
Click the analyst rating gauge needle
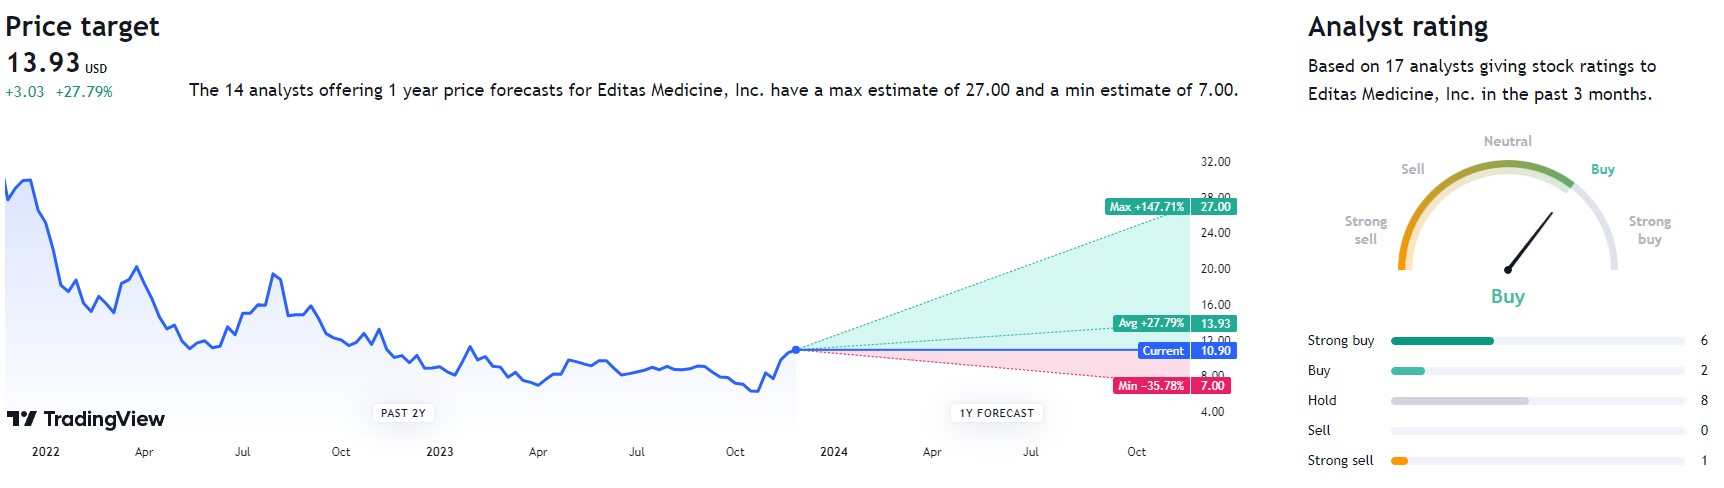pos(1530,241)
